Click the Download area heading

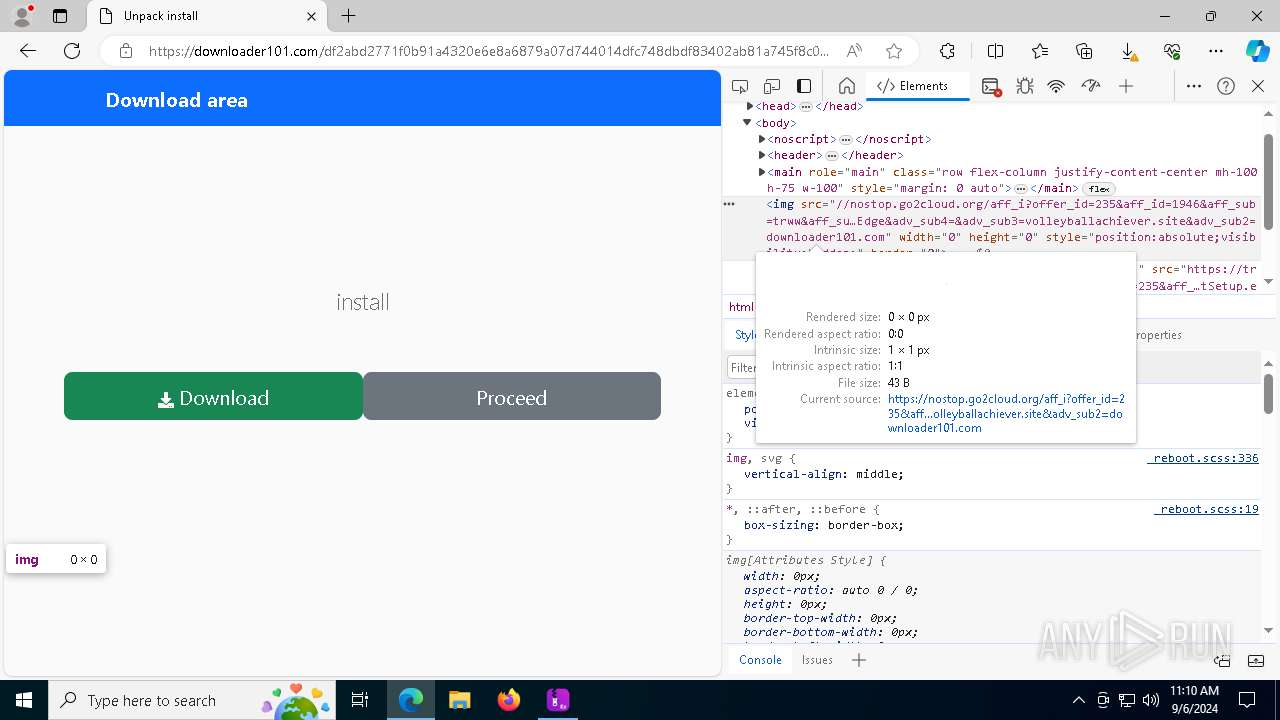[x=177, y=100]
